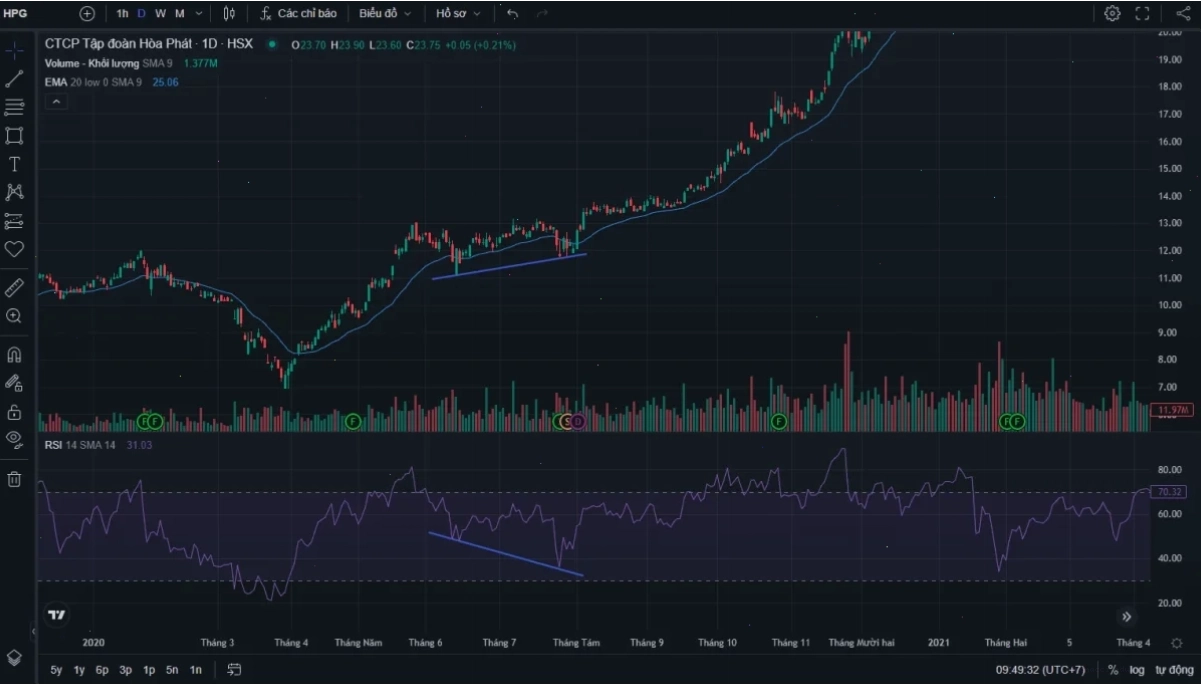Screen dimensions: 1201x686
Task: Set the date range to 5y
Action: pos(56,670)
